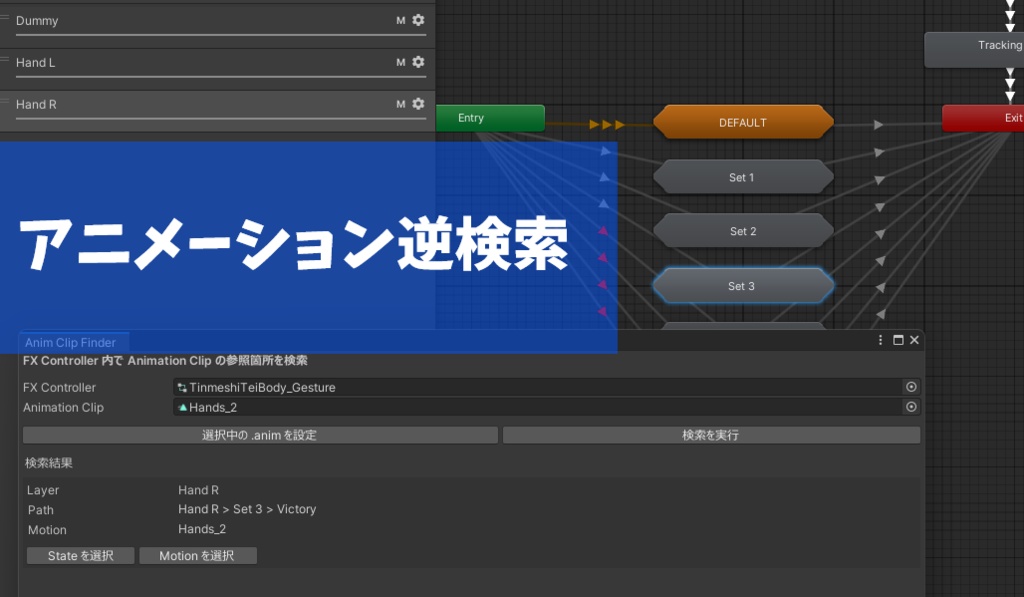
Task: Open the settings gear on the Dummy layer
Action: 418,19
